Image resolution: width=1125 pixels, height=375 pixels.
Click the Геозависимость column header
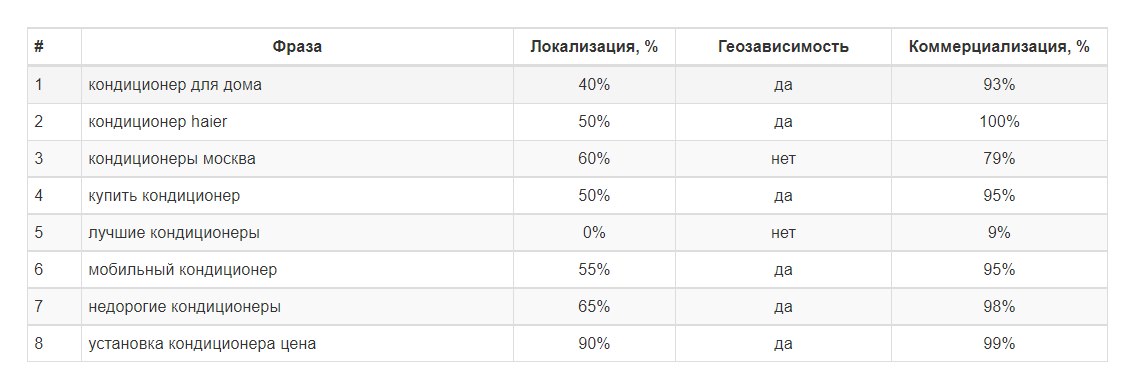[783, 47]
